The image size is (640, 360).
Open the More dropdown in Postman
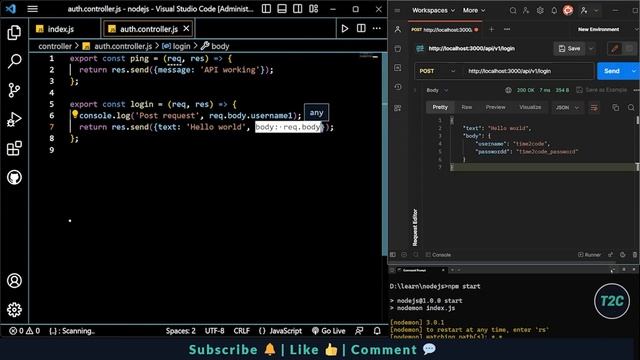click(x=474, y=11)
